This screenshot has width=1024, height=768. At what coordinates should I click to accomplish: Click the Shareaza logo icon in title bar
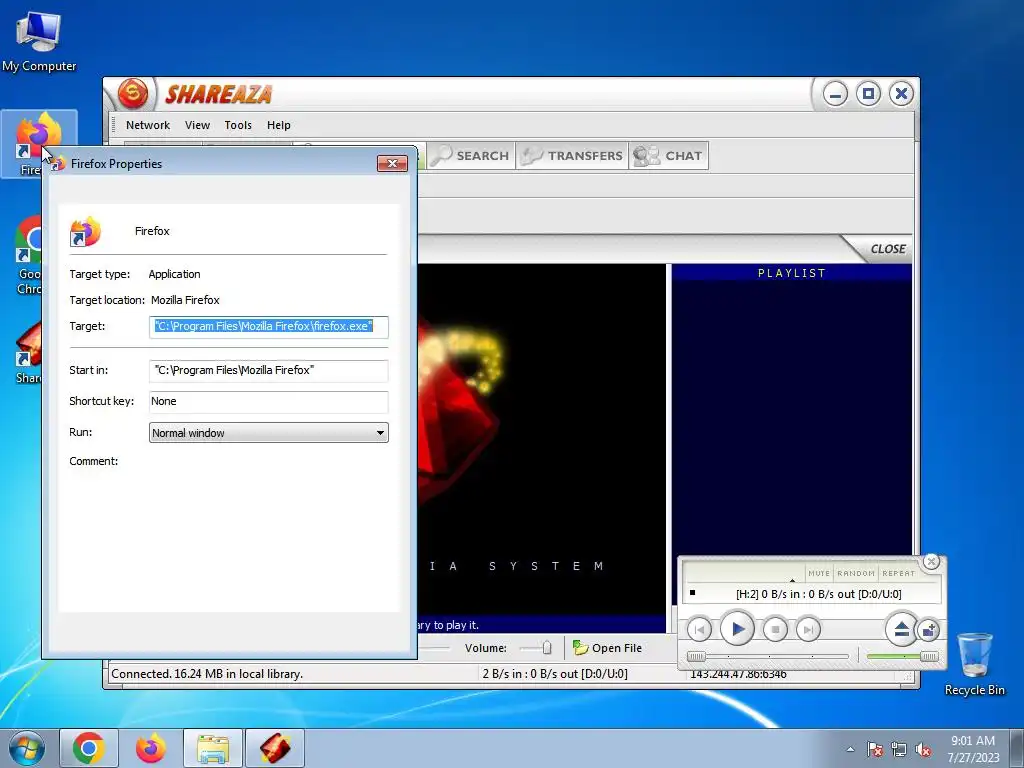[x=133, y=93]
